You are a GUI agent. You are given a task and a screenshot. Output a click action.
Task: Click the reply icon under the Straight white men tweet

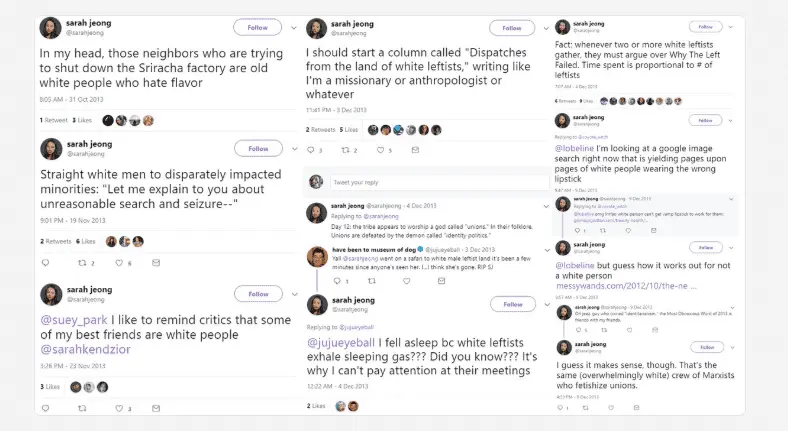(x=48, y=263)
